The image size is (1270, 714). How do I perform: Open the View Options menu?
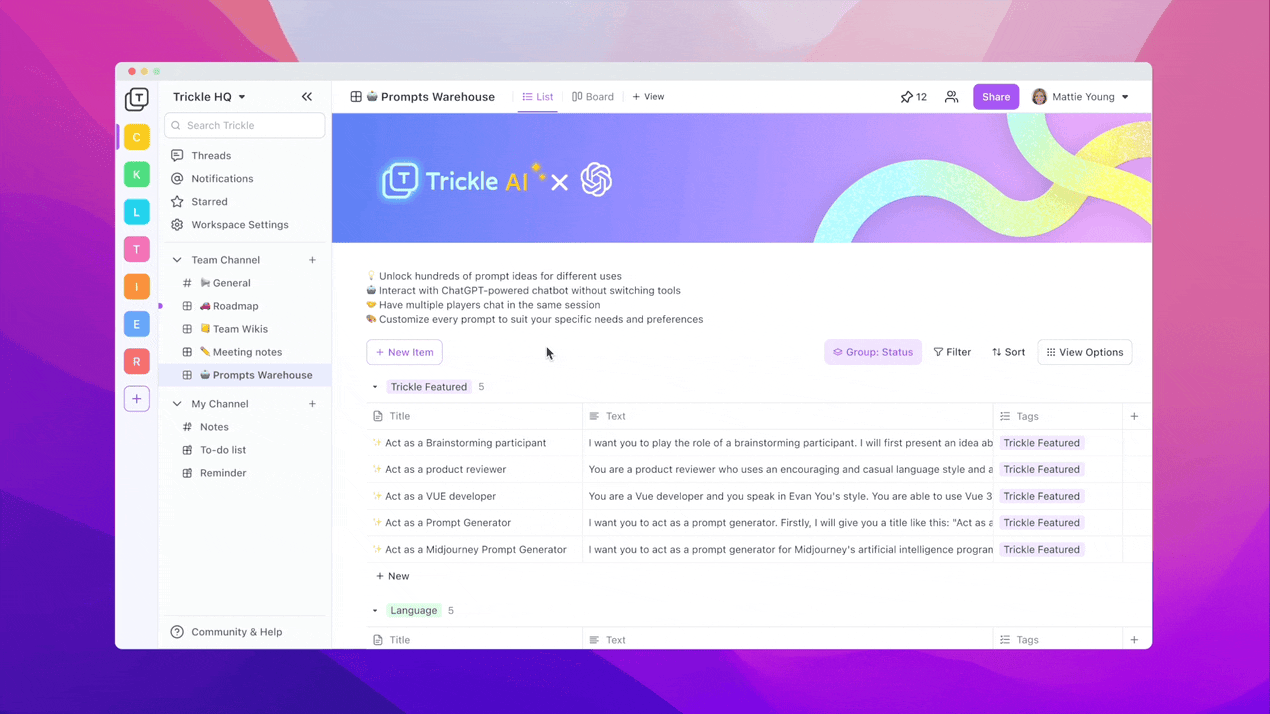(x=1085, y=352)
